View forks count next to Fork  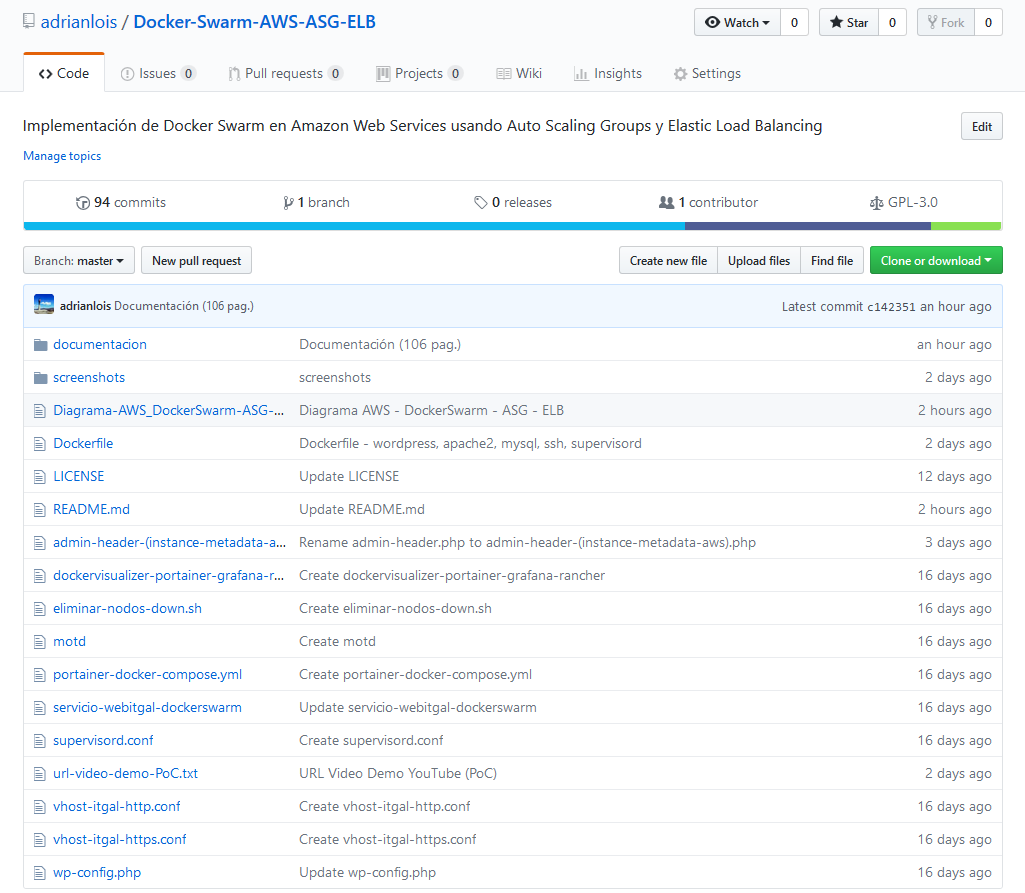[988, 22]
